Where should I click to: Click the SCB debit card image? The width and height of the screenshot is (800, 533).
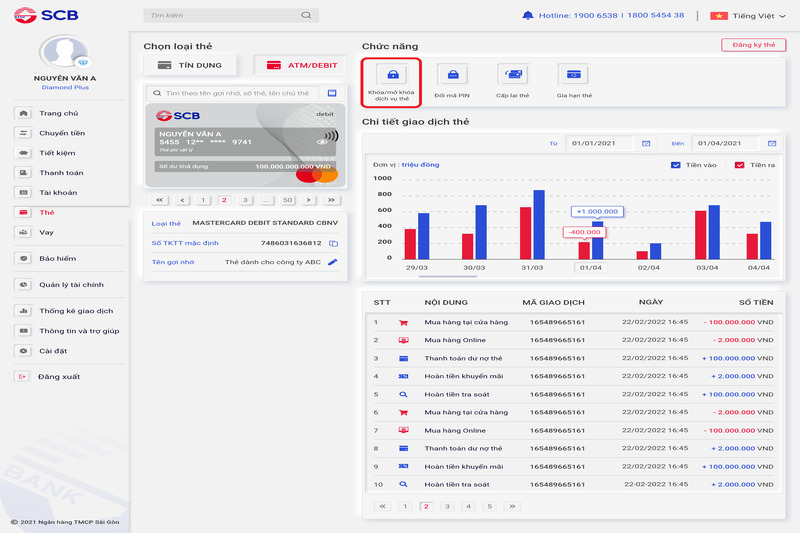(245, 145)
